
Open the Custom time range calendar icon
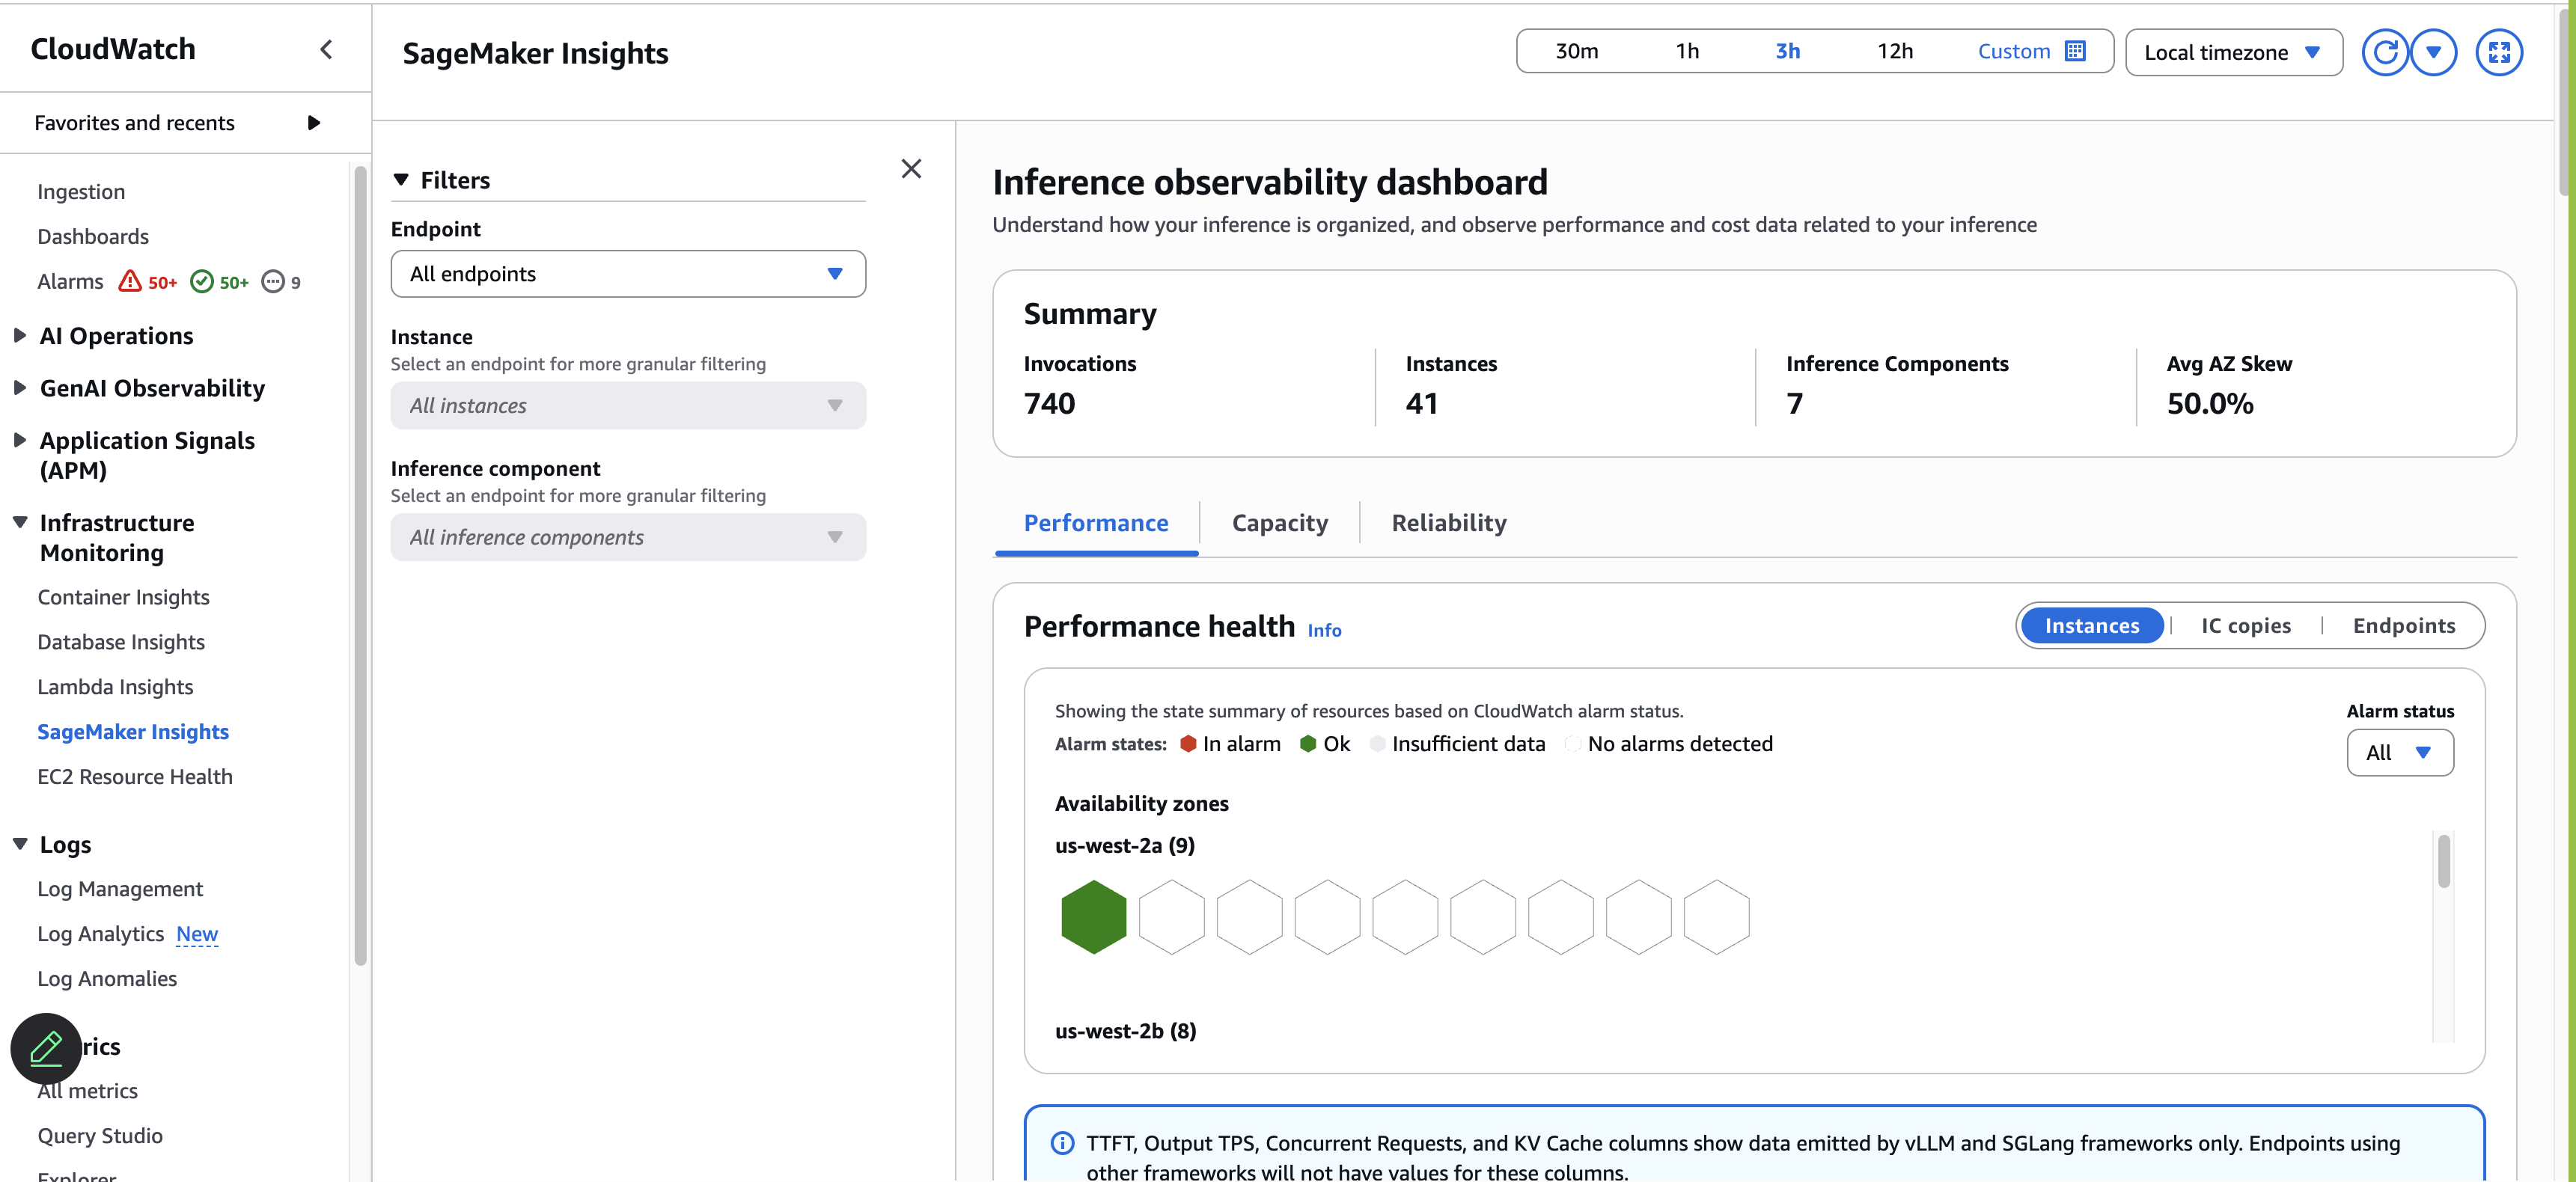point(2076,51)
